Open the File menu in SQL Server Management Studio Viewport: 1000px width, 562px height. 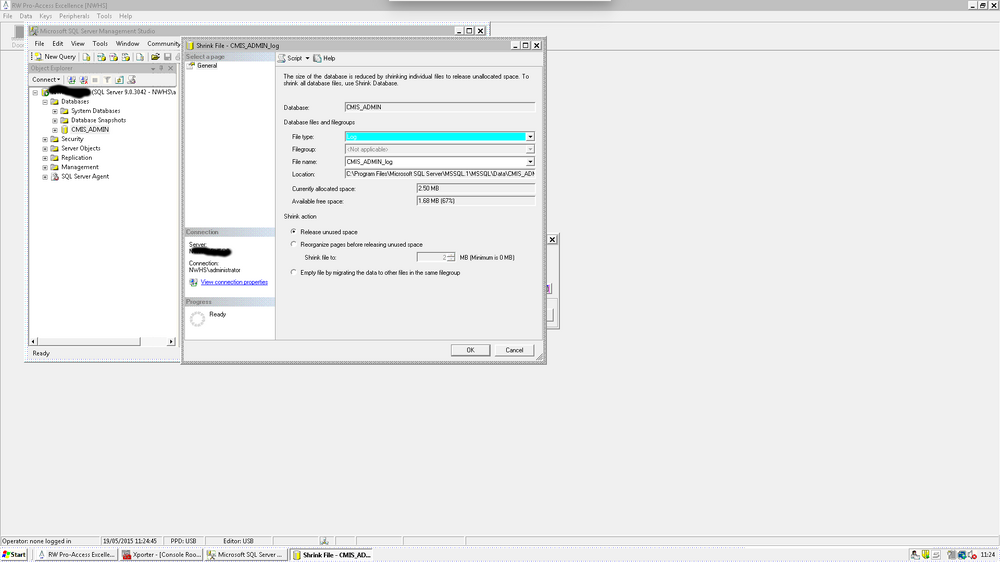tap(40, 43)
